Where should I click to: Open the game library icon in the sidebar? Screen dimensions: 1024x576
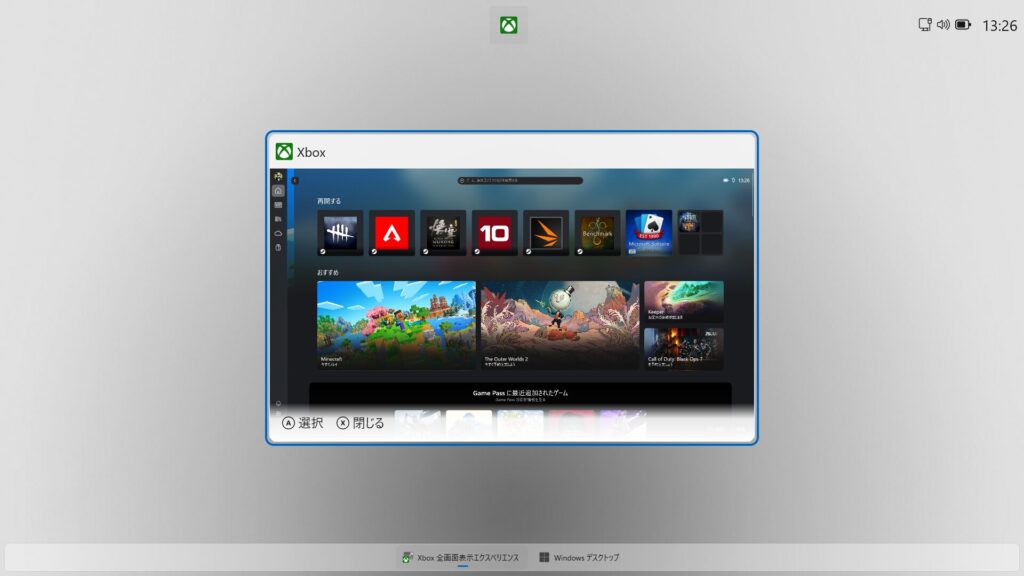click(x=278, y=204)
